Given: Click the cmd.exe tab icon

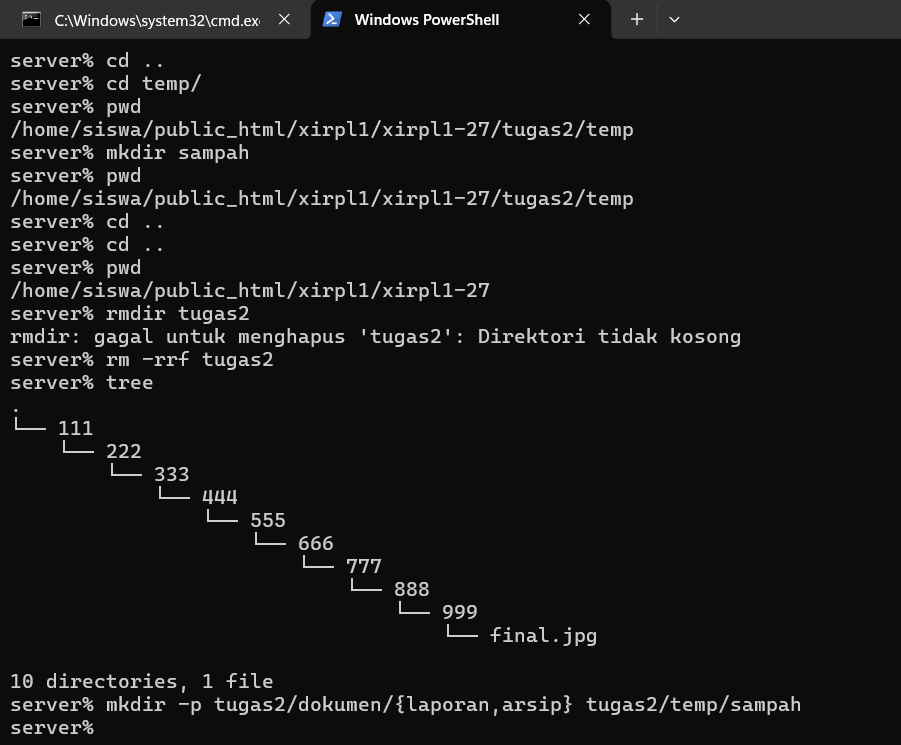Looking at the screenshot, I should [31, 20].
